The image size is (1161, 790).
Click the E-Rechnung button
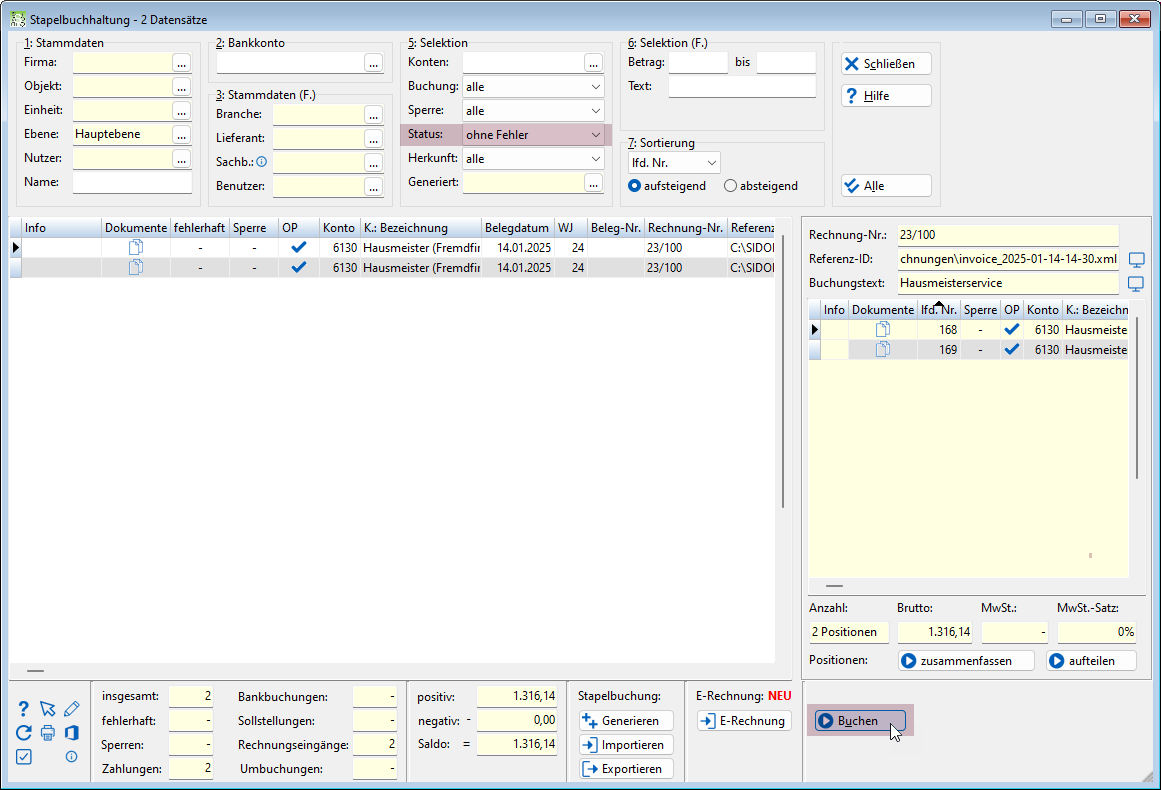point(743,720)
